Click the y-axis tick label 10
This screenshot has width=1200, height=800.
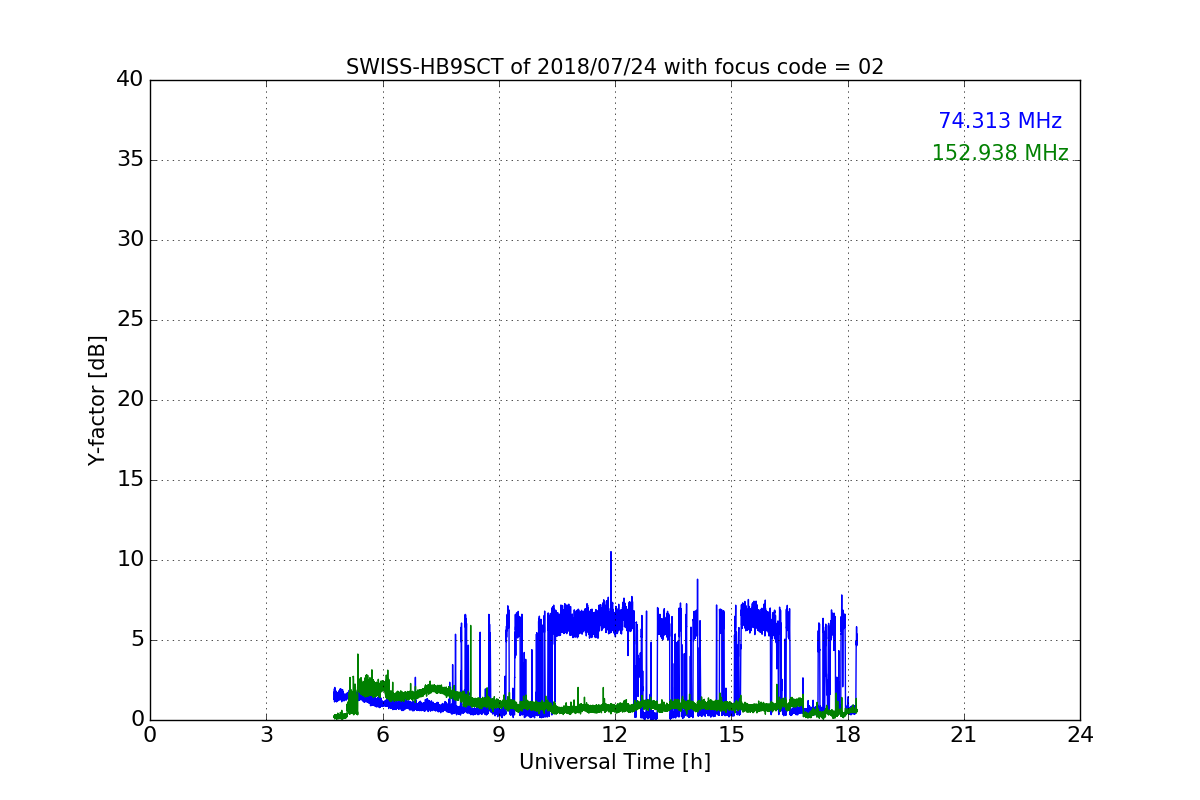click(130, 560)
